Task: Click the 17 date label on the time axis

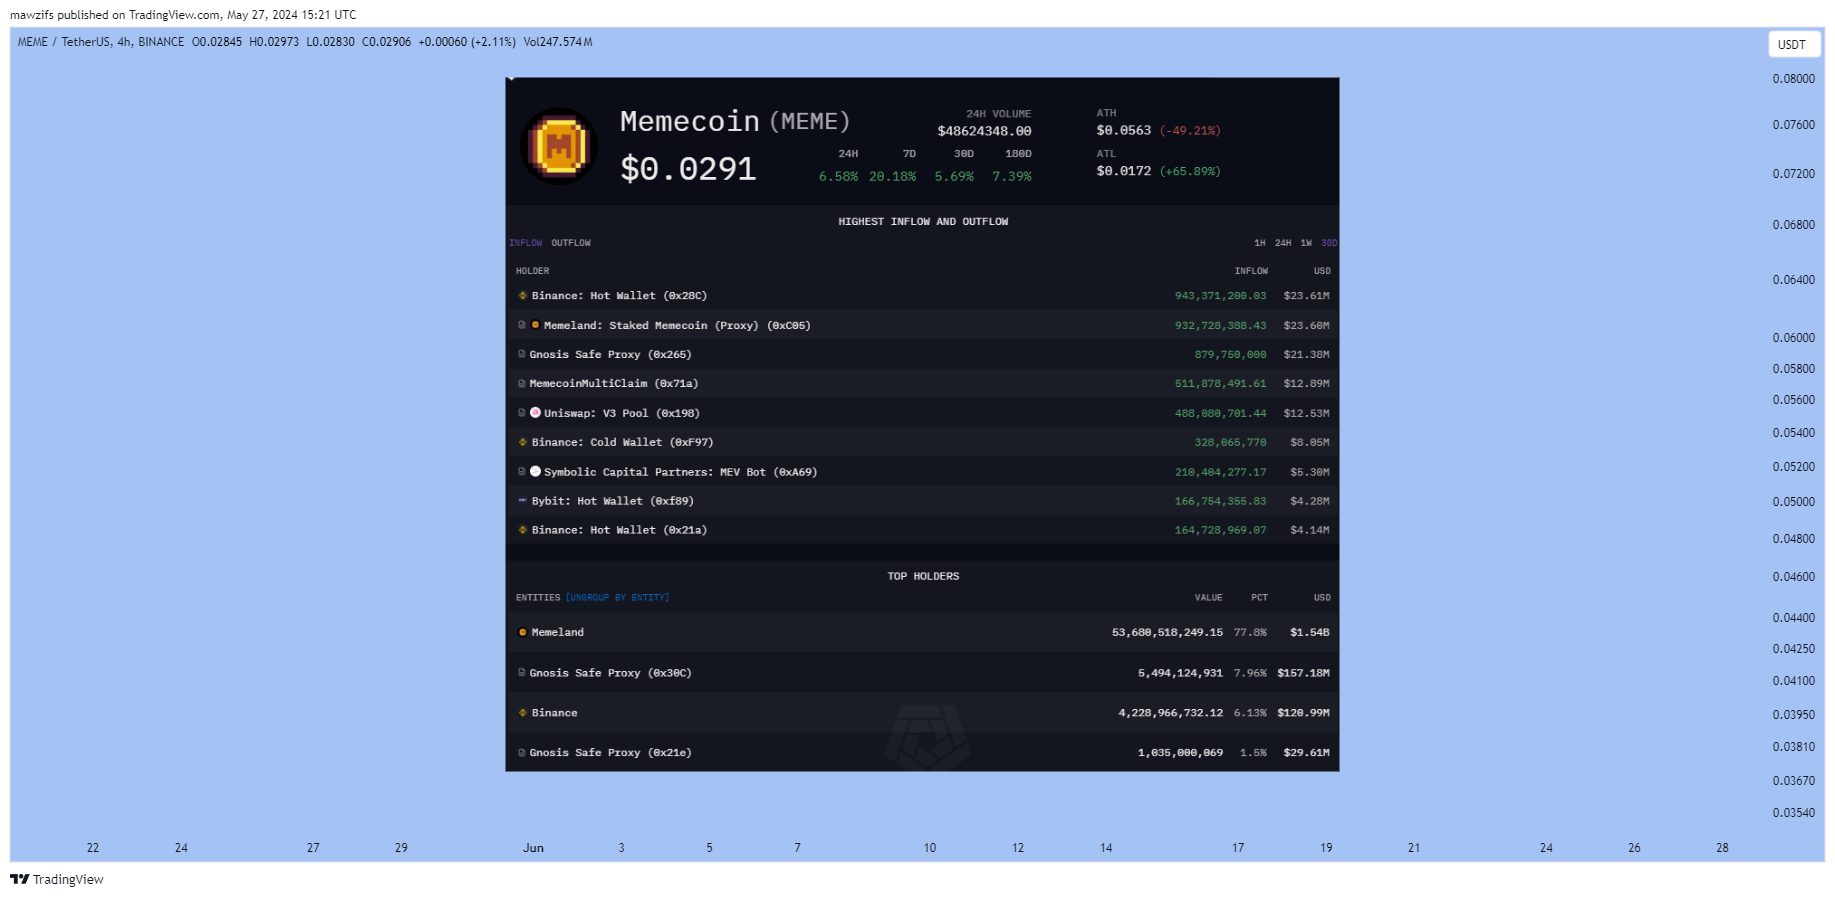Action: click(x=1238, y=848)
